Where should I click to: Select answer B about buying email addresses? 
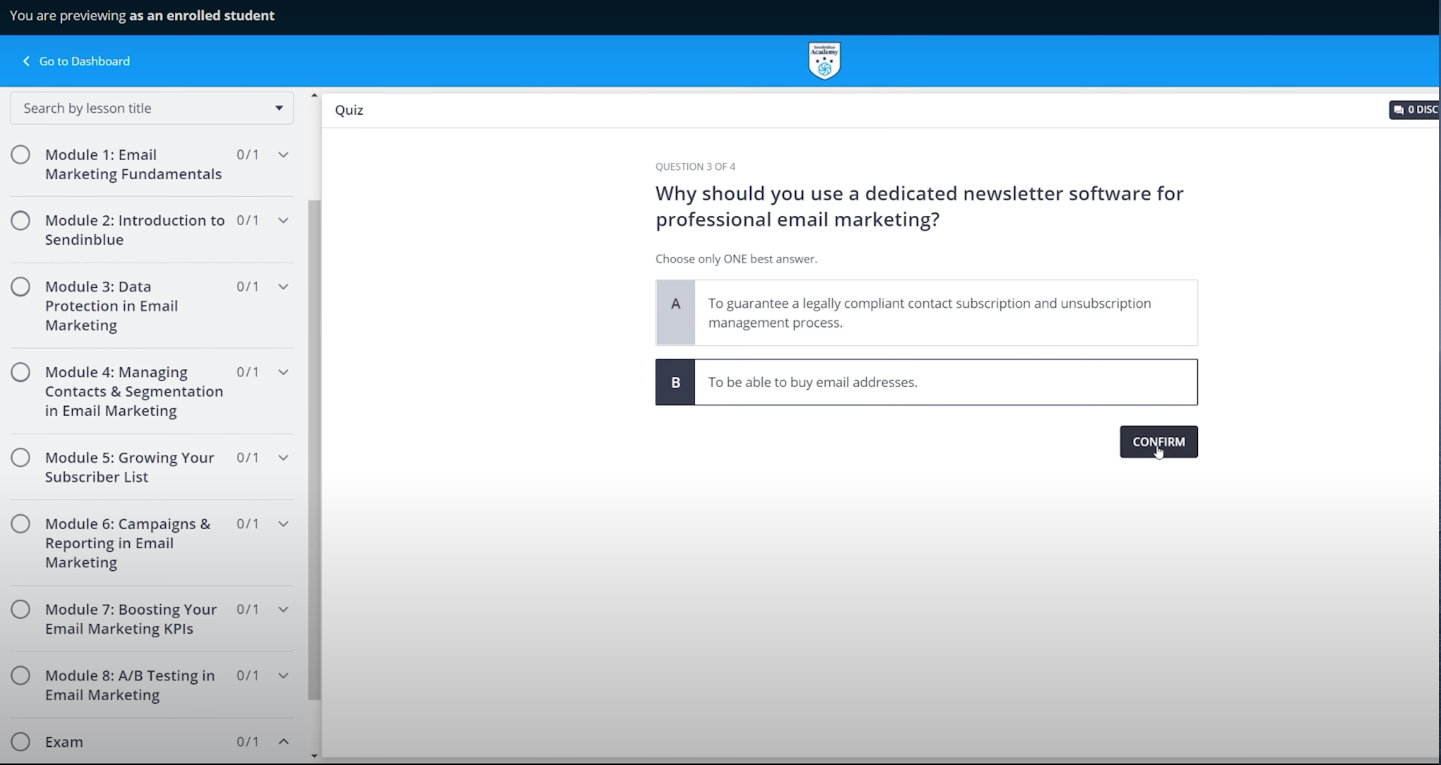925,382
